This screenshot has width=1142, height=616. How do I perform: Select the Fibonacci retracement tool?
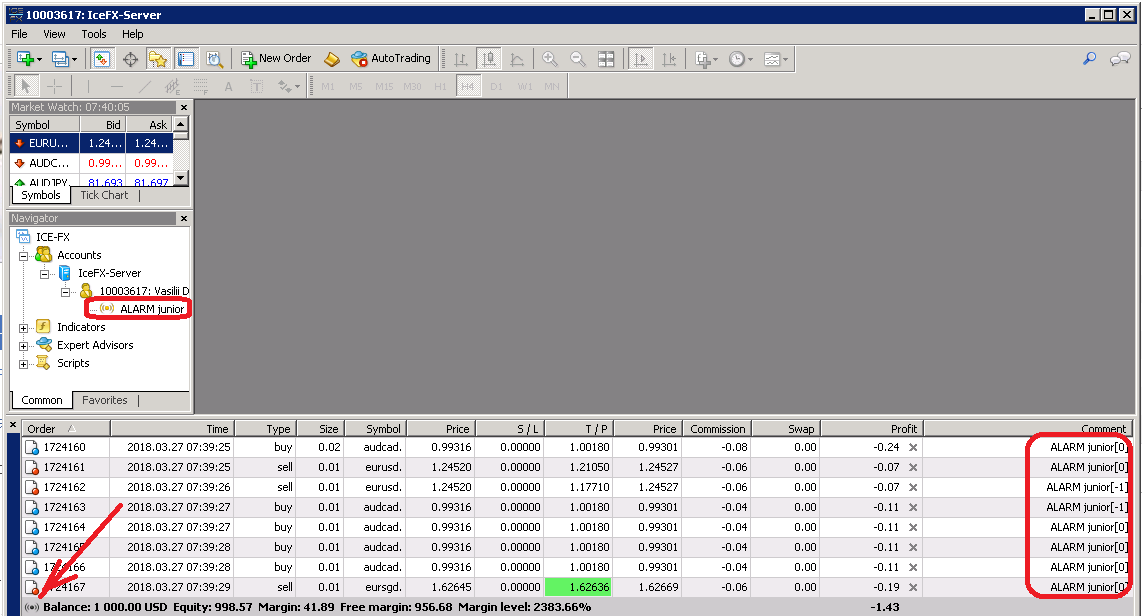(200, 86)
